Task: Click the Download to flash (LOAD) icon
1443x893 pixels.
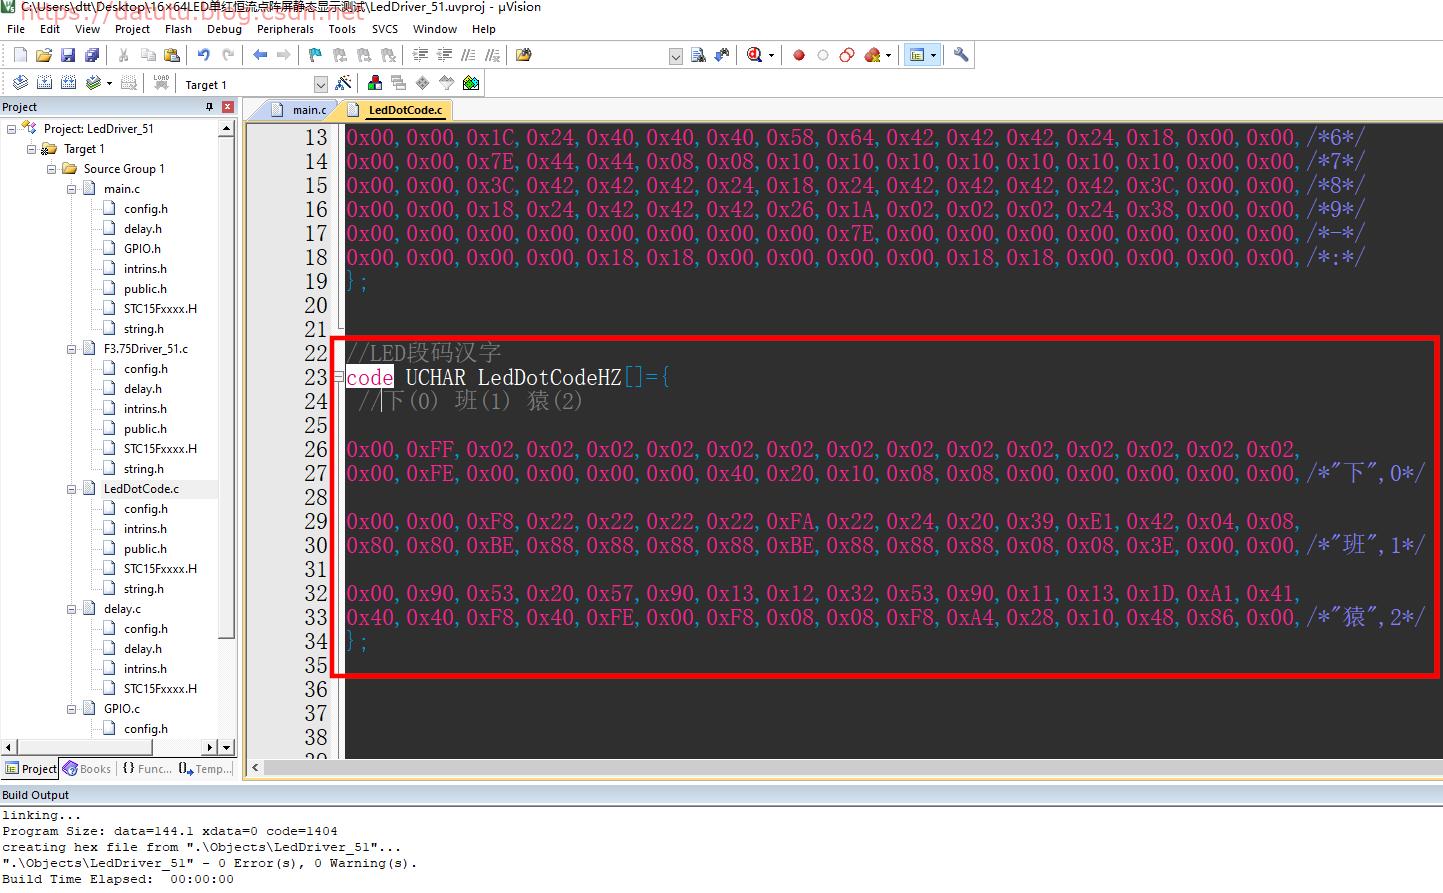Action: click(161, 83)
